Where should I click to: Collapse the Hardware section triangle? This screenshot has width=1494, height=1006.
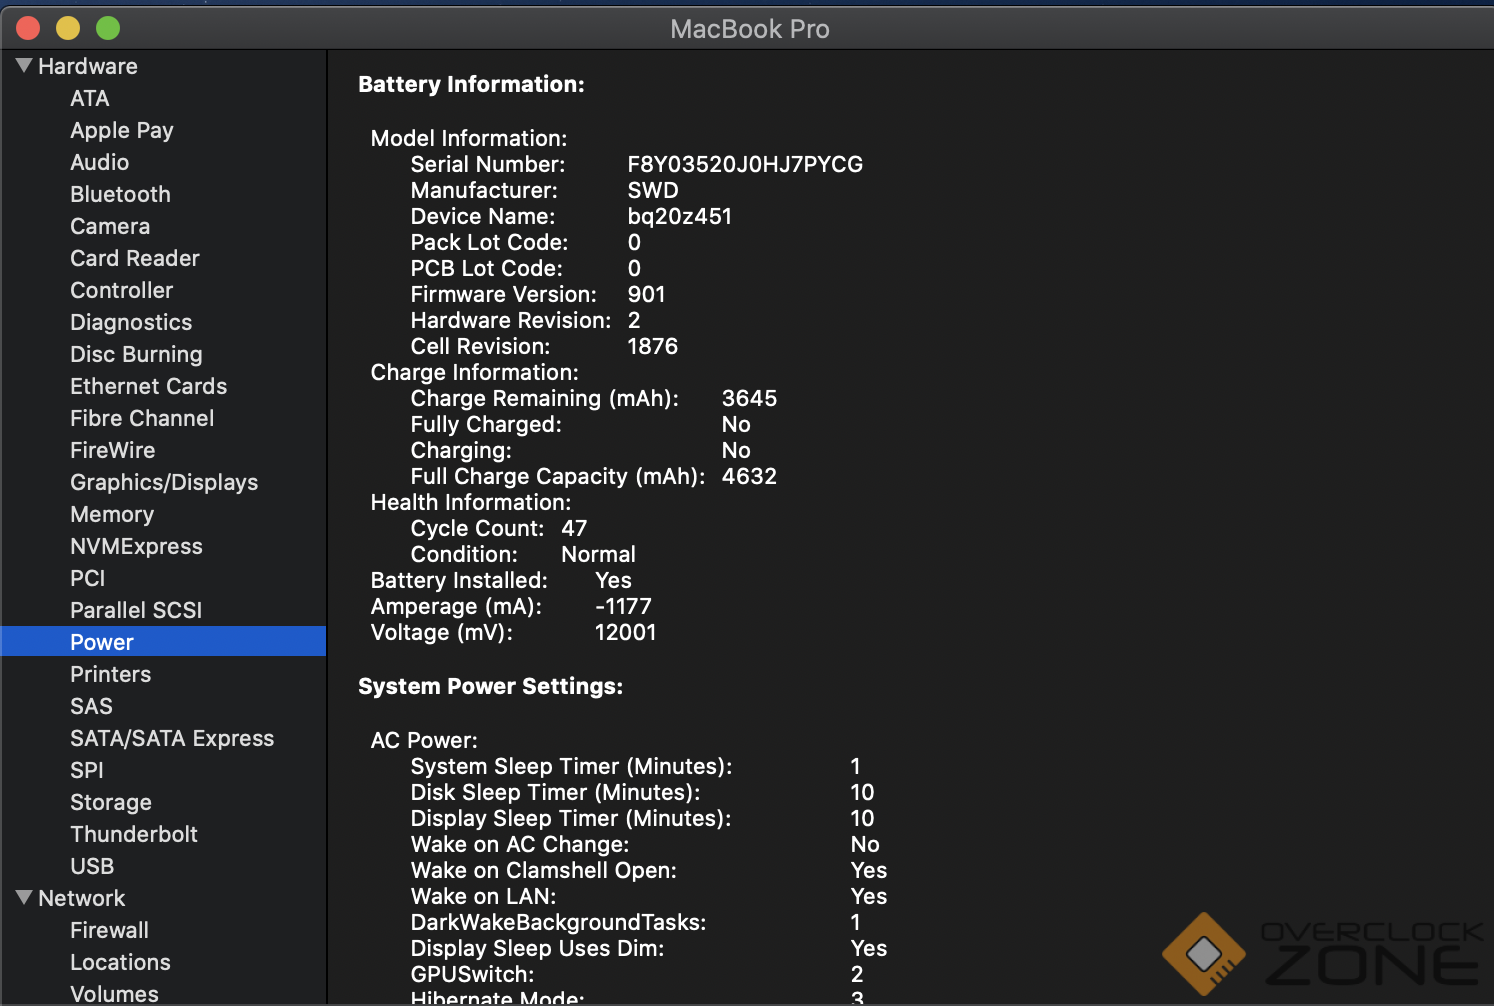pyautogui.click(x=24, y=66)
